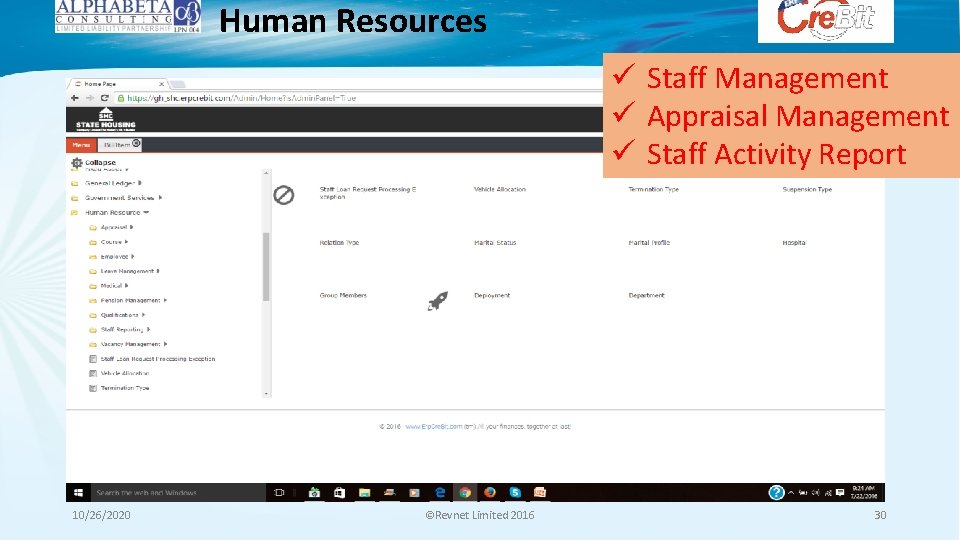This screenshot has height=540, width=960.
Task: Open Termination Type in main panel
Action: (653, 190)
